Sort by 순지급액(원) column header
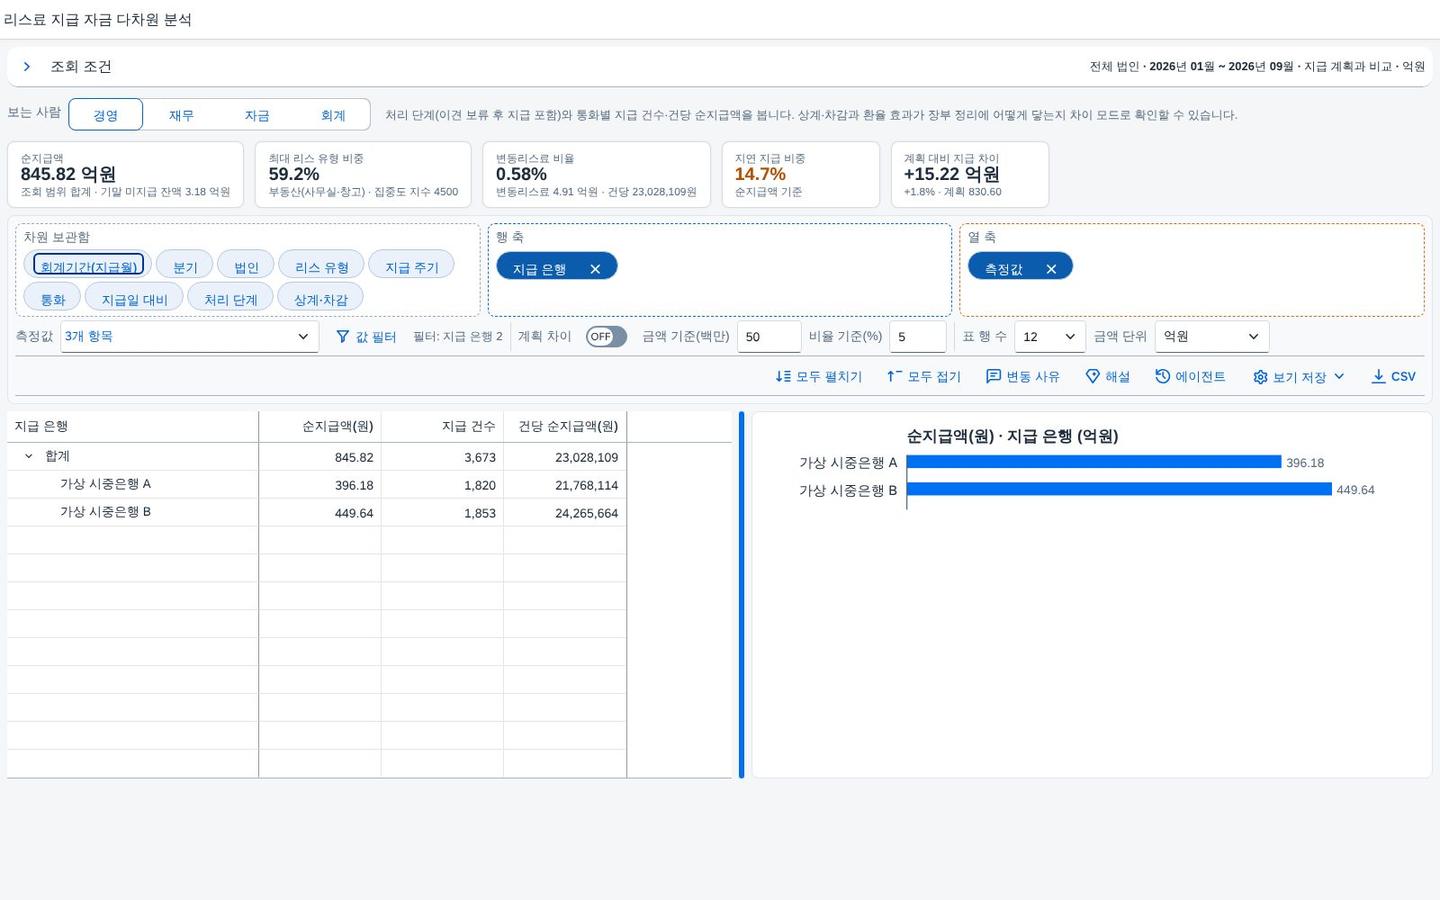Image resolution: width=1440 pixels, height=900 pixels. click(320, 427)
